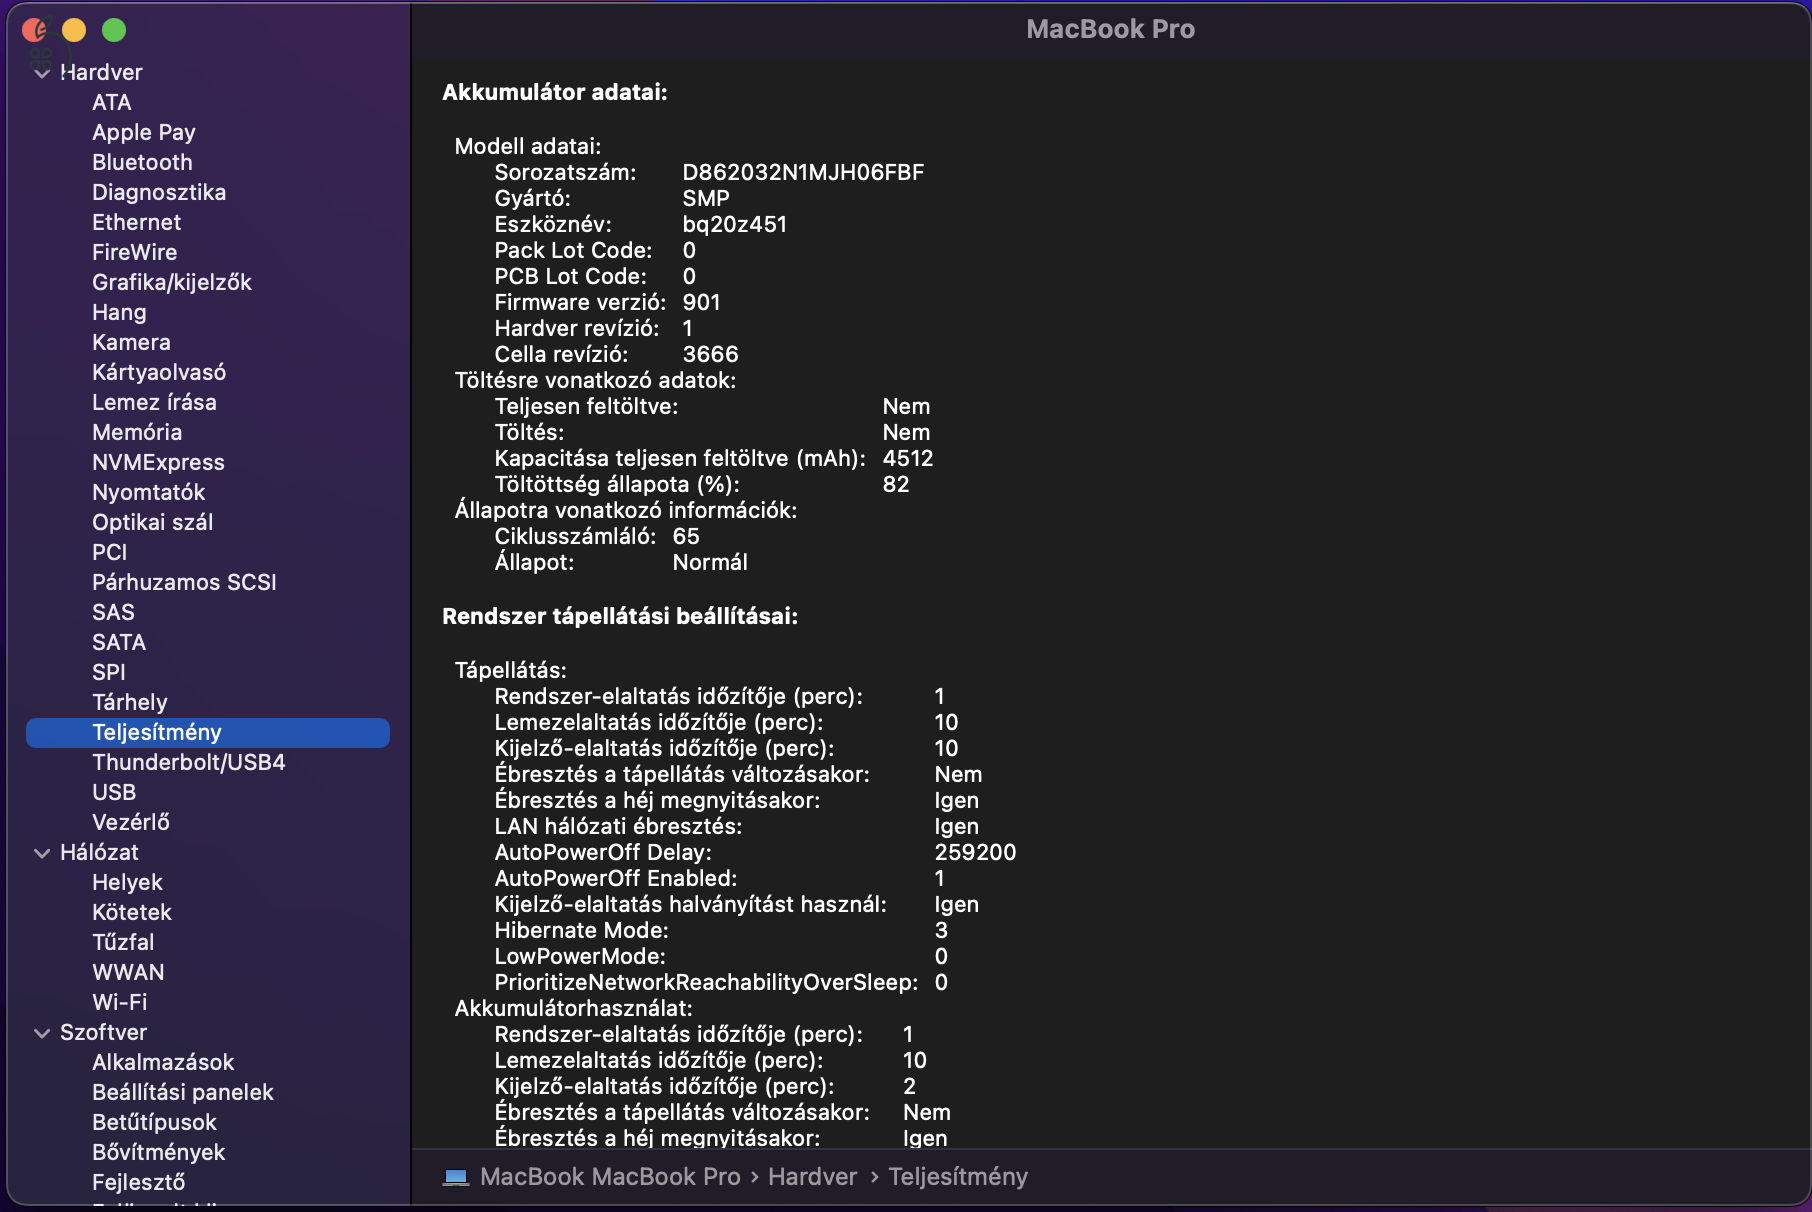Click the device name bq20z451
The height and width of the screenshot is (1212, 1812).
pos(735,224)
